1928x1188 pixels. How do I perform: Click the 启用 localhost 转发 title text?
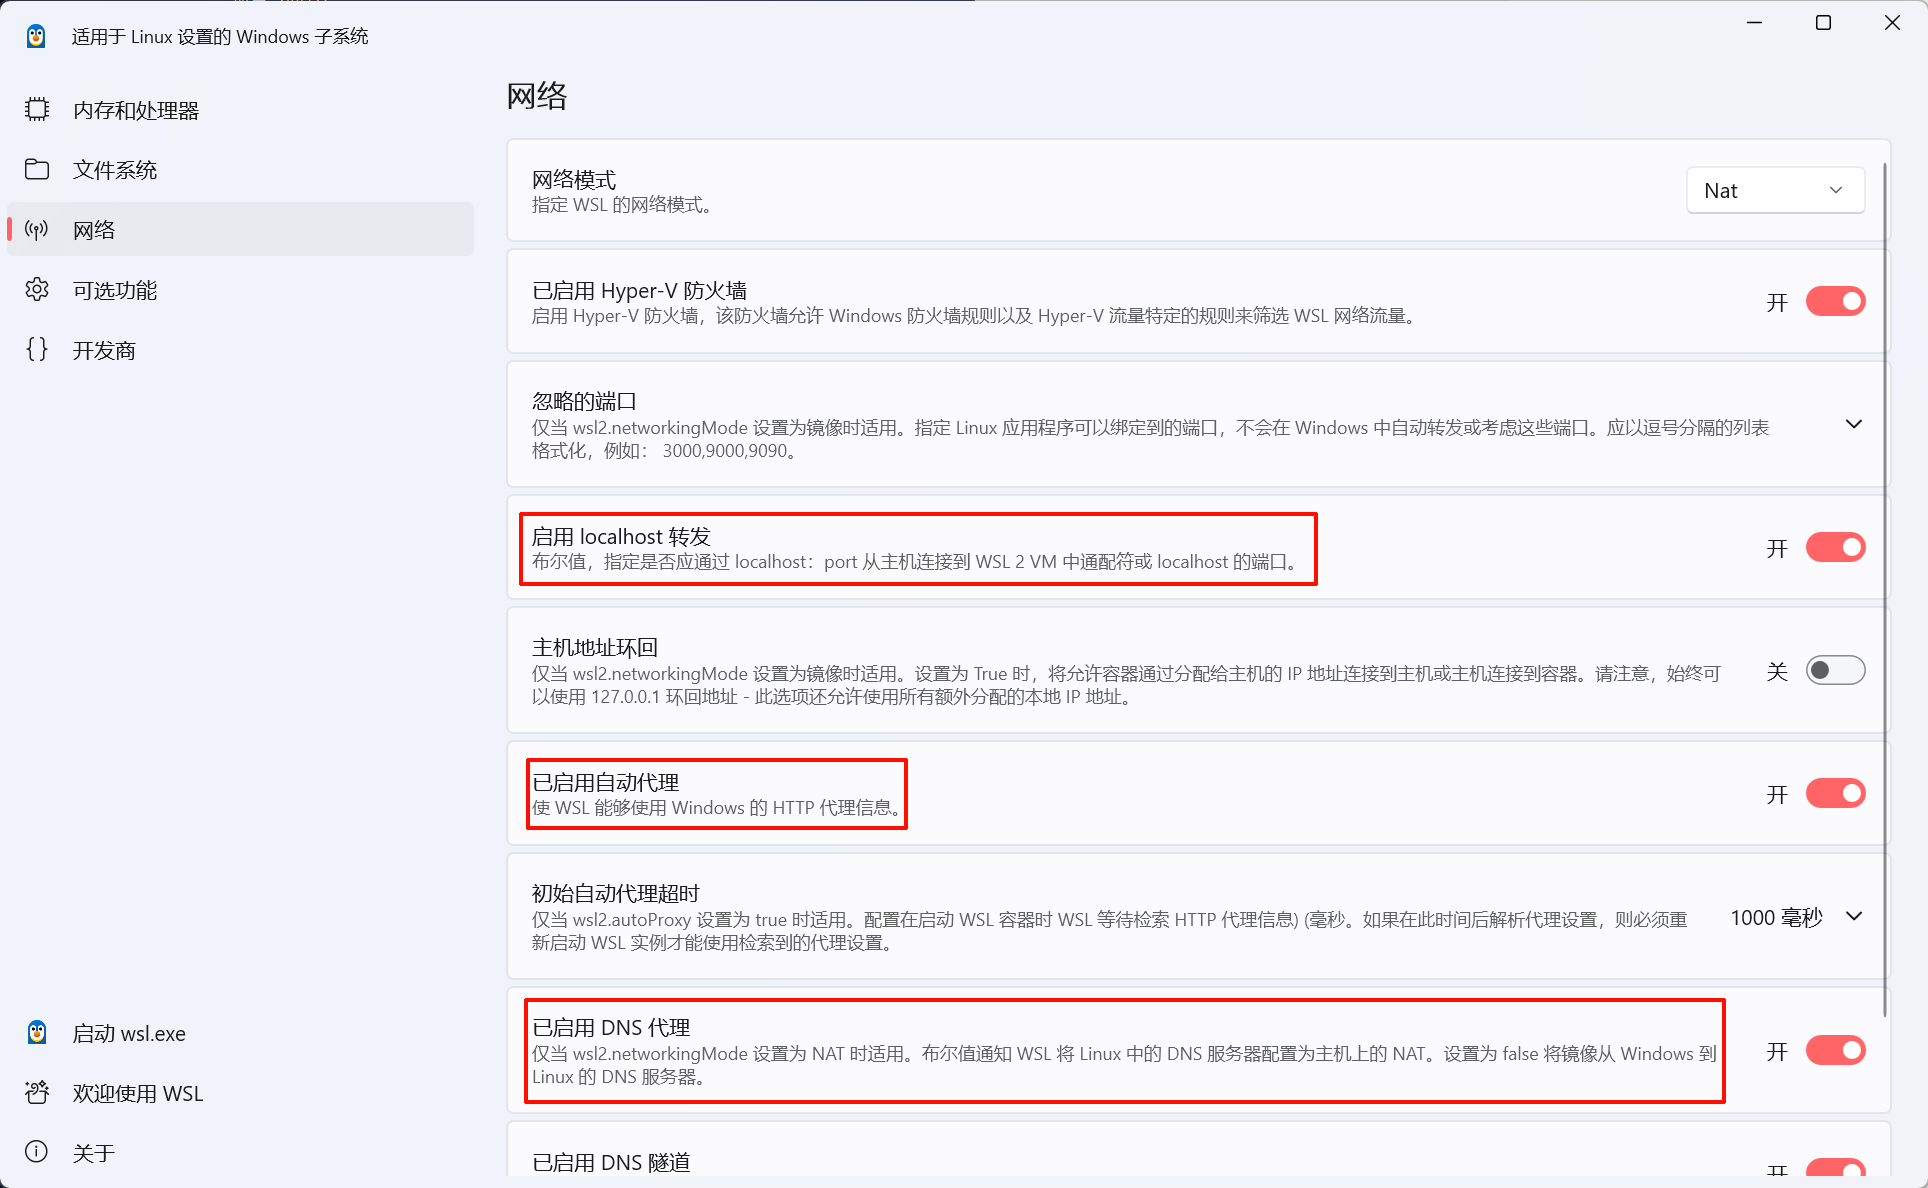tap(621, 536)
